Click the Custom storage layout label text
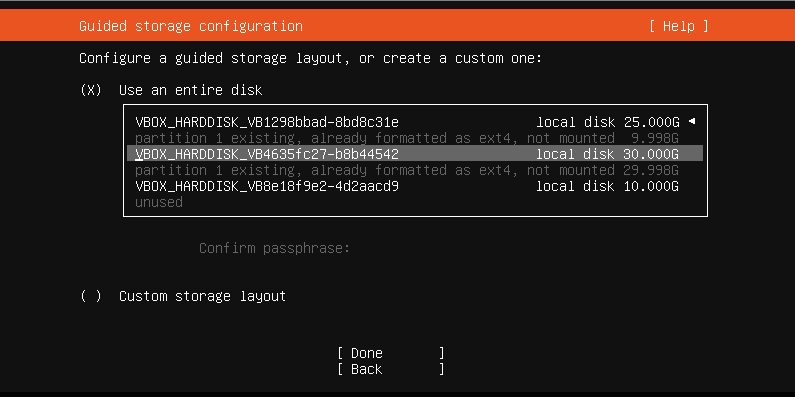 pyautogui.click(x=202, y=296)
